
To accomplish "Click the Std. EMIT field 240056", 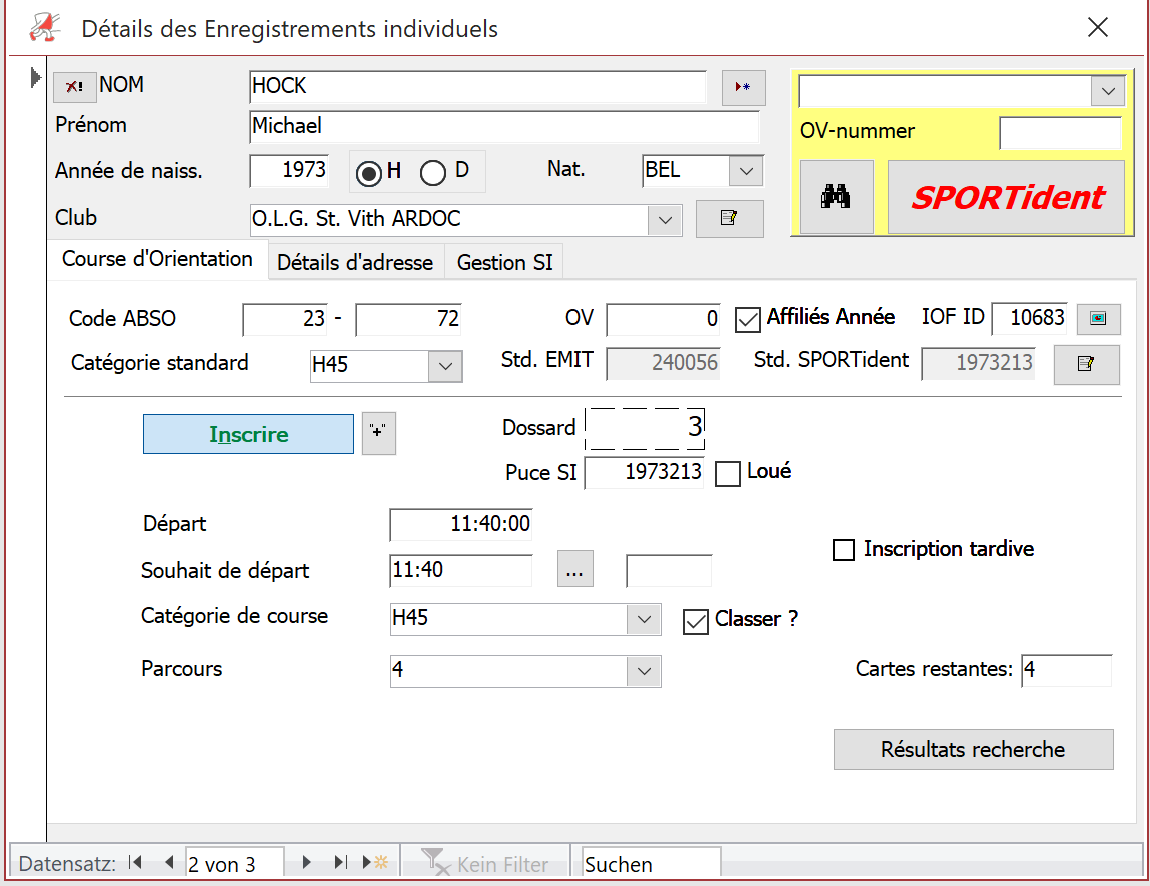I will click(x=663, y=363).
